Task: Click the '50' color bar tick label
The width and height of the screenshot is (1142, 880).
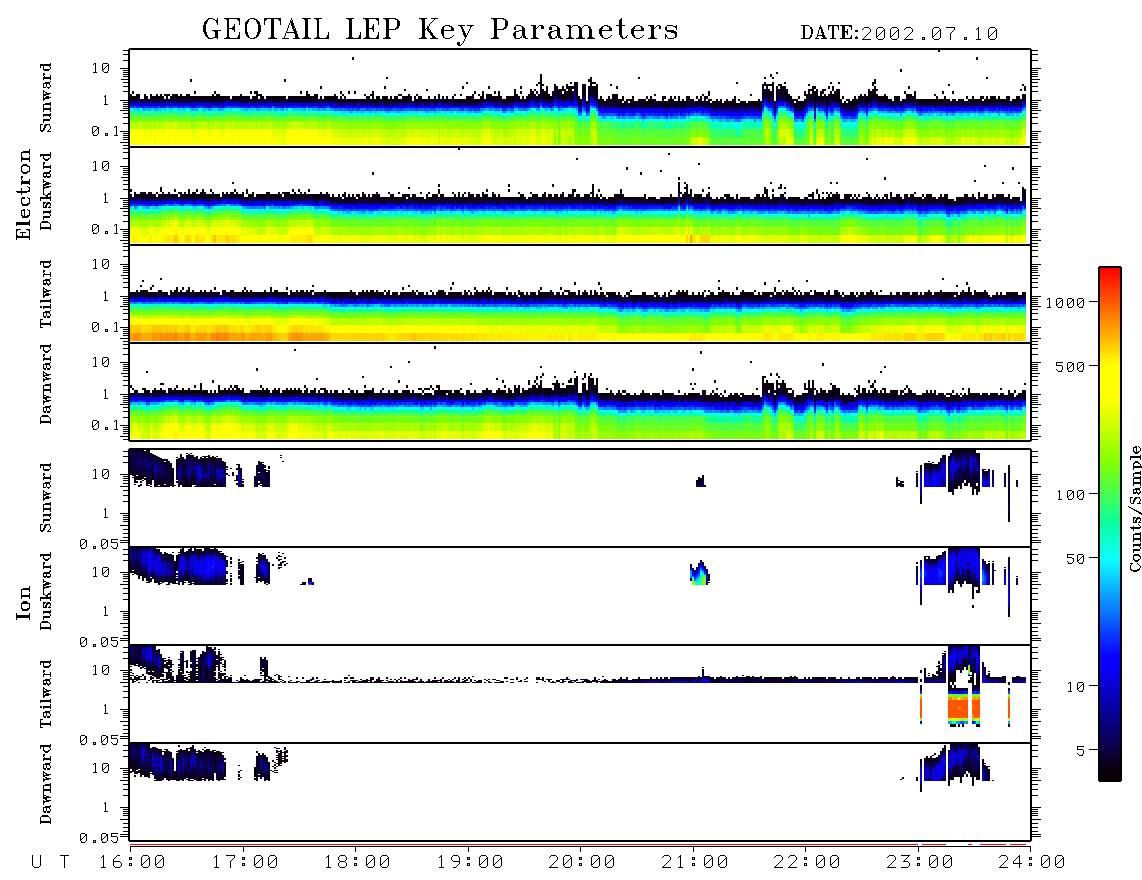Action: 1075,559
